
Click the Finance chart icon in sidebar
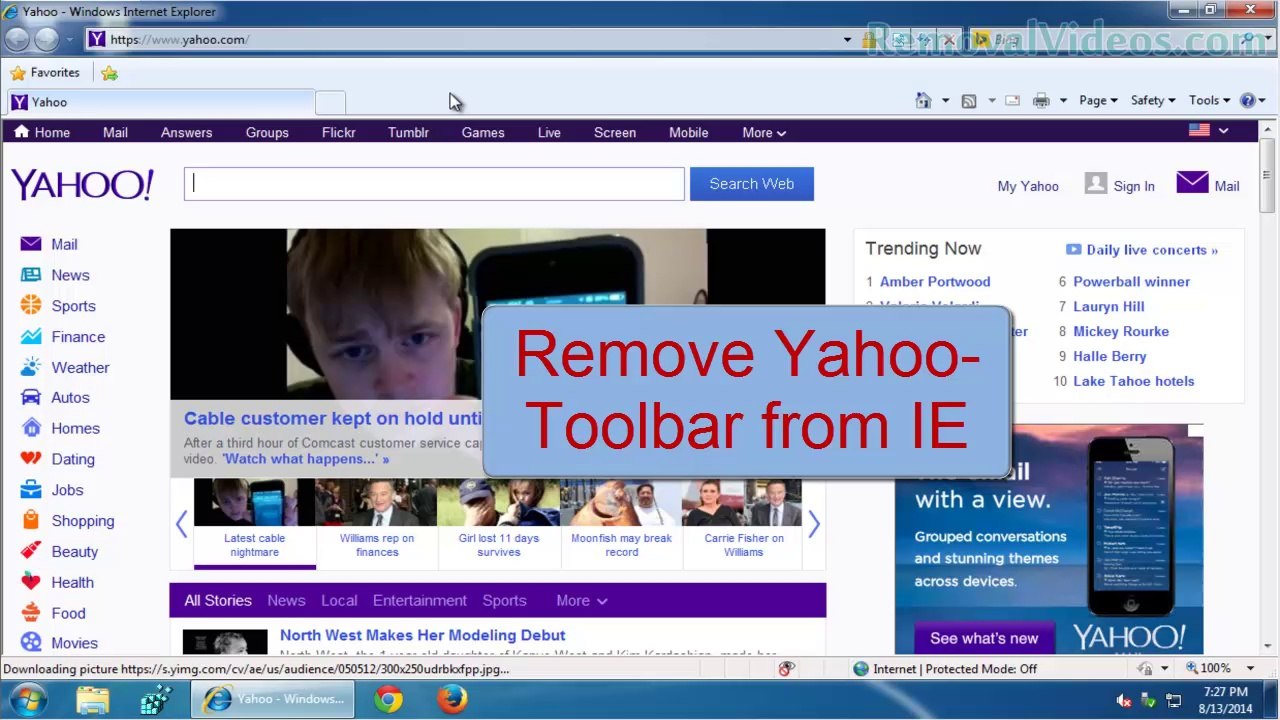tap(31, 337)
